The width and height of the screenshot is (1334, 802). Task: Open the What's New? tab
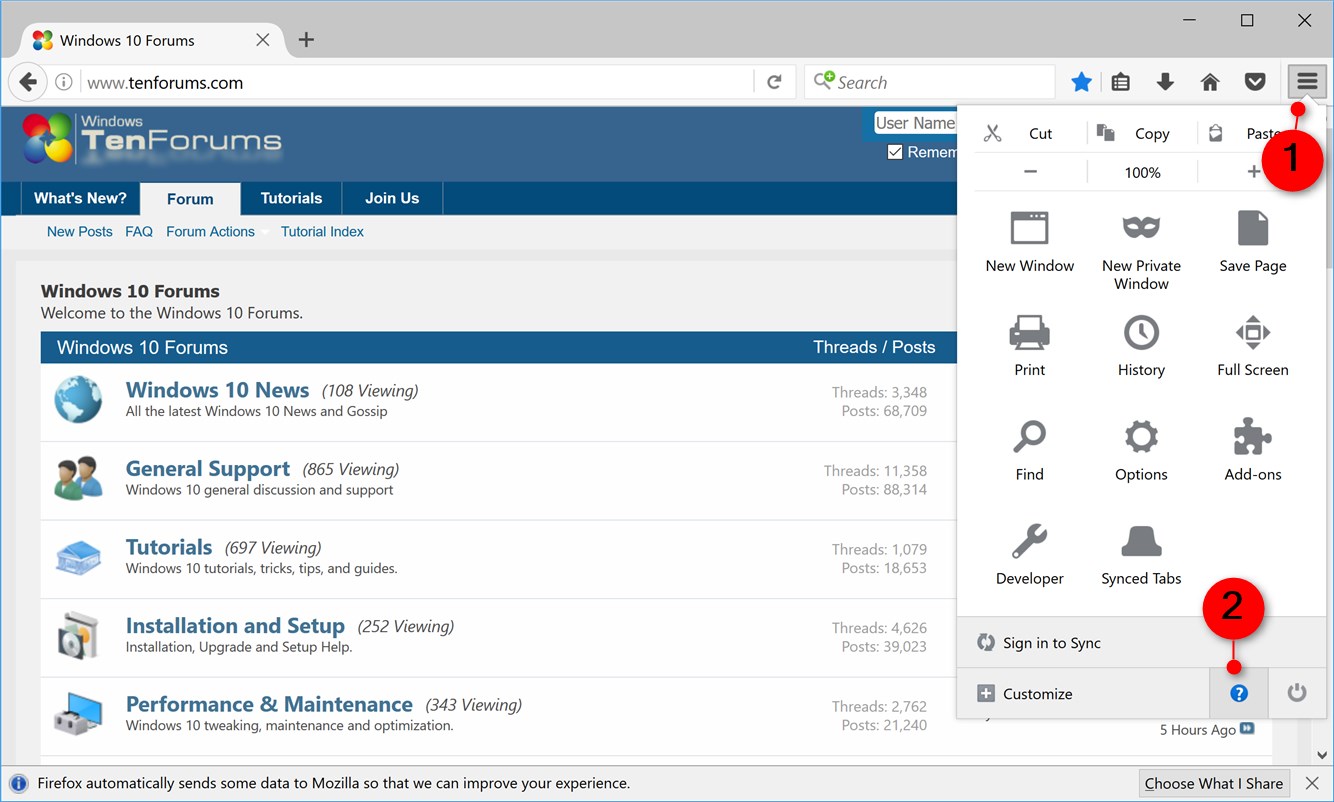tap(80, 198)
